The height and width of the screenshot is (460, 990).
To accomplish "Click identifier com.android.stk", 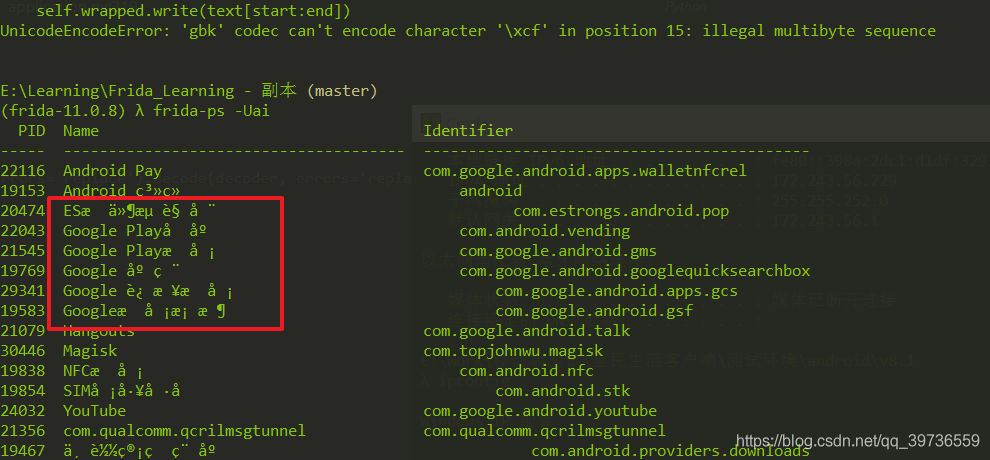I will point(563,391).
